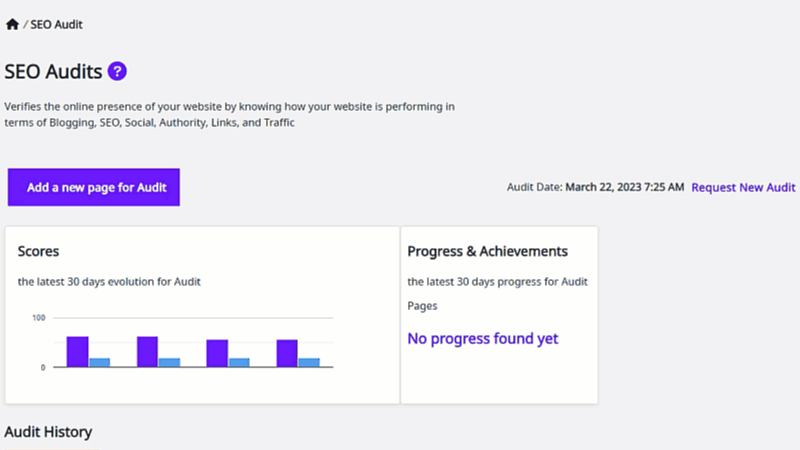Click the fourth light blue bar in the chart

click(309, 362)
